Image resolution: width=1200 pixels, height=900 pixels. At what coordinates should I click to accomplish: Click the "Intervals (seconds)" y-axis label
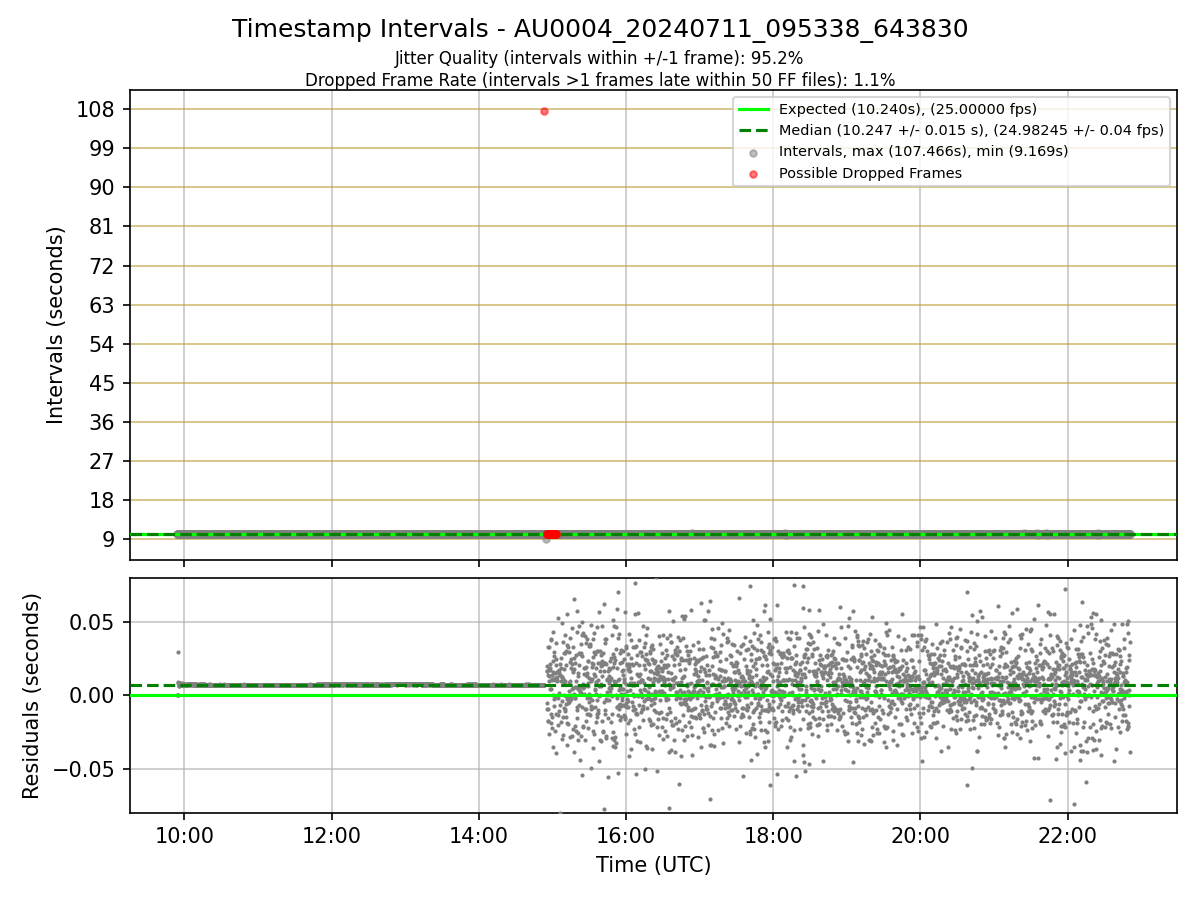[x=56, y=325]
